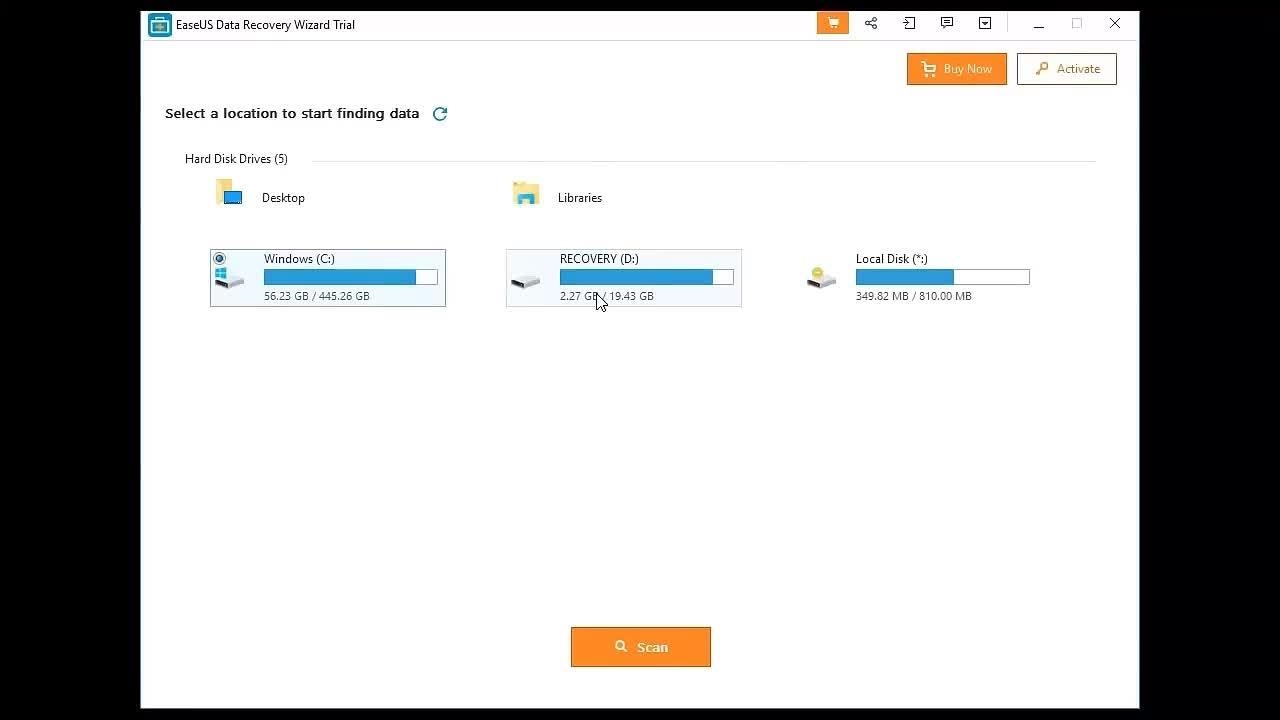Viewport: 1280px width, 720px height.
Task: Click the orange shopping cart icon in title bar
Action: 832,23
